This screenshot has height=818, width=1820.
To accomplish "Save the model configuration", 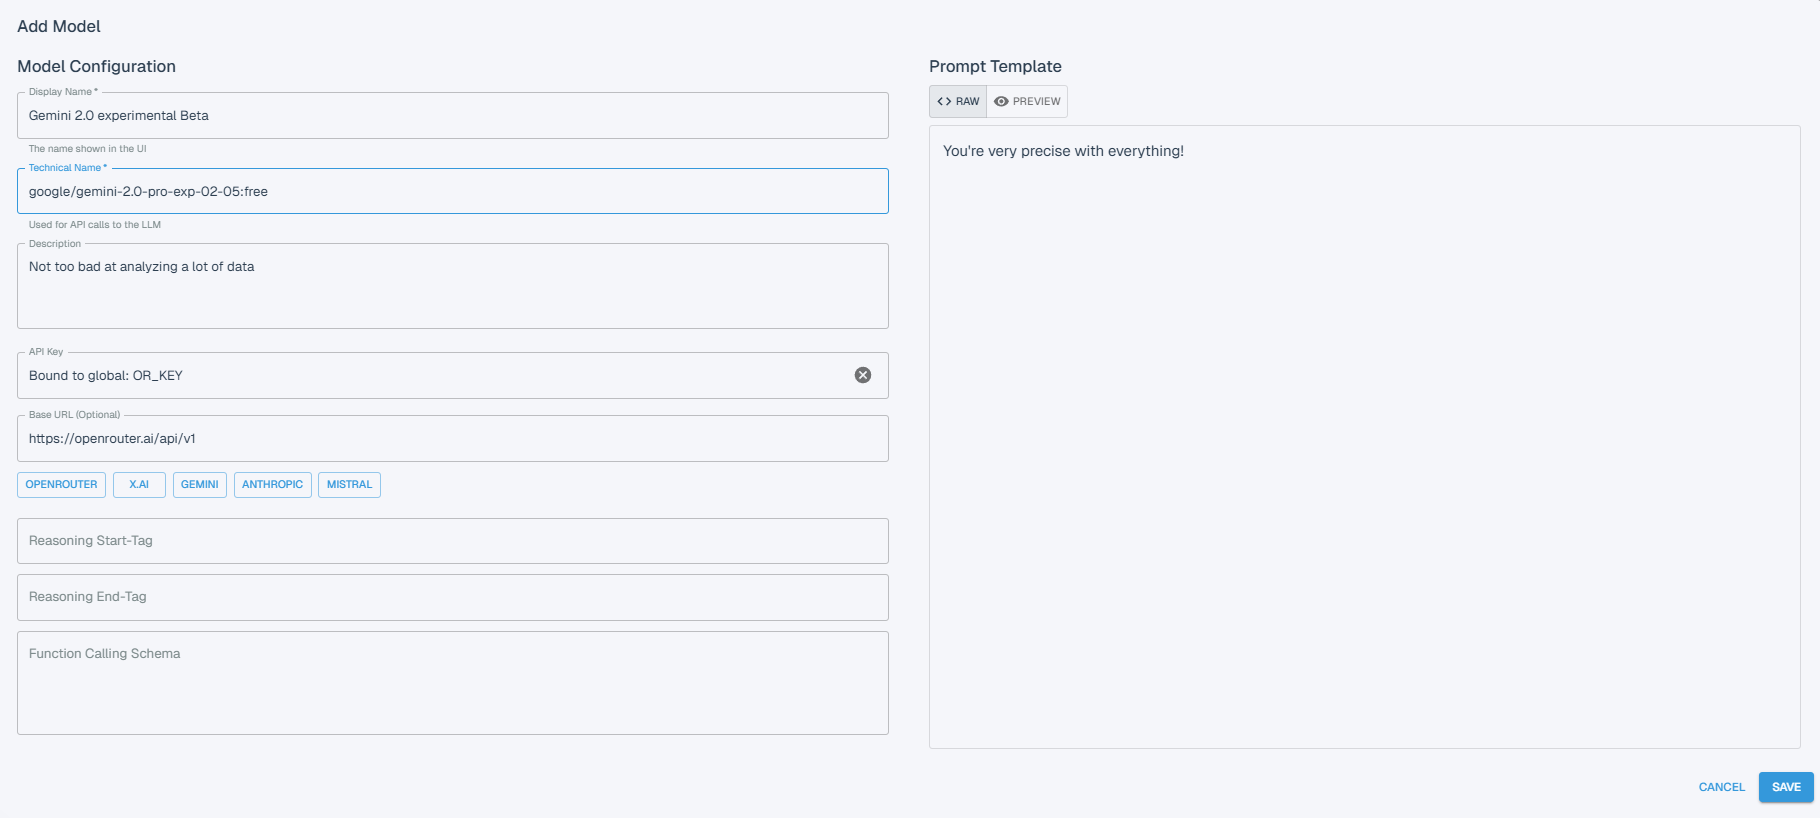I will point(1785,787).
